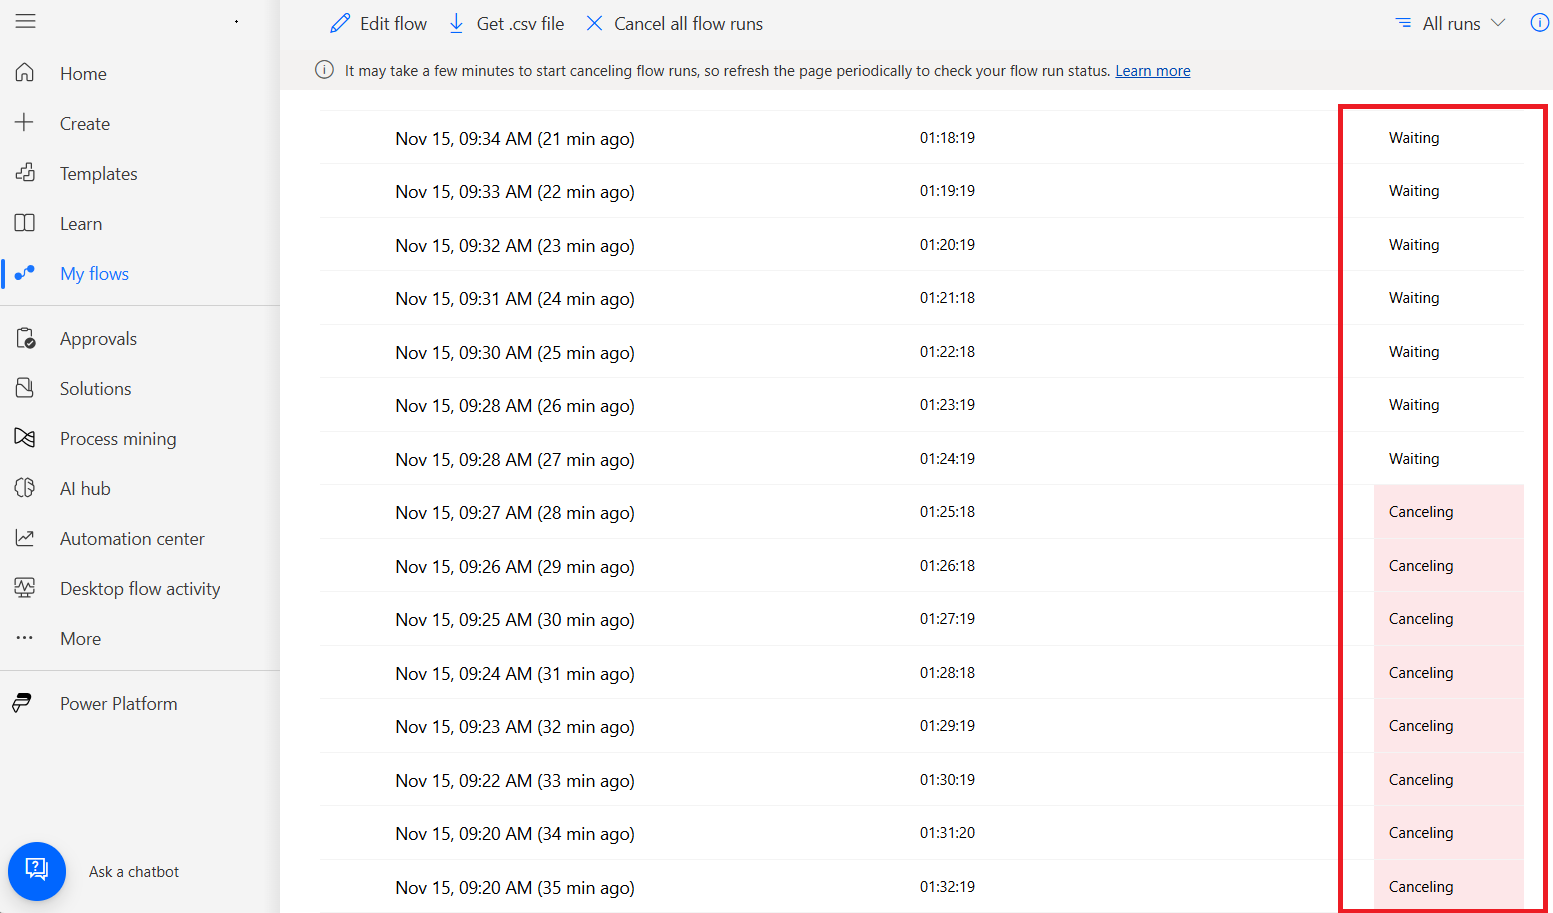Screen dimensions: 1553x913
Task: Click the Approvals clipboard icon
Action: coord(25,339)
